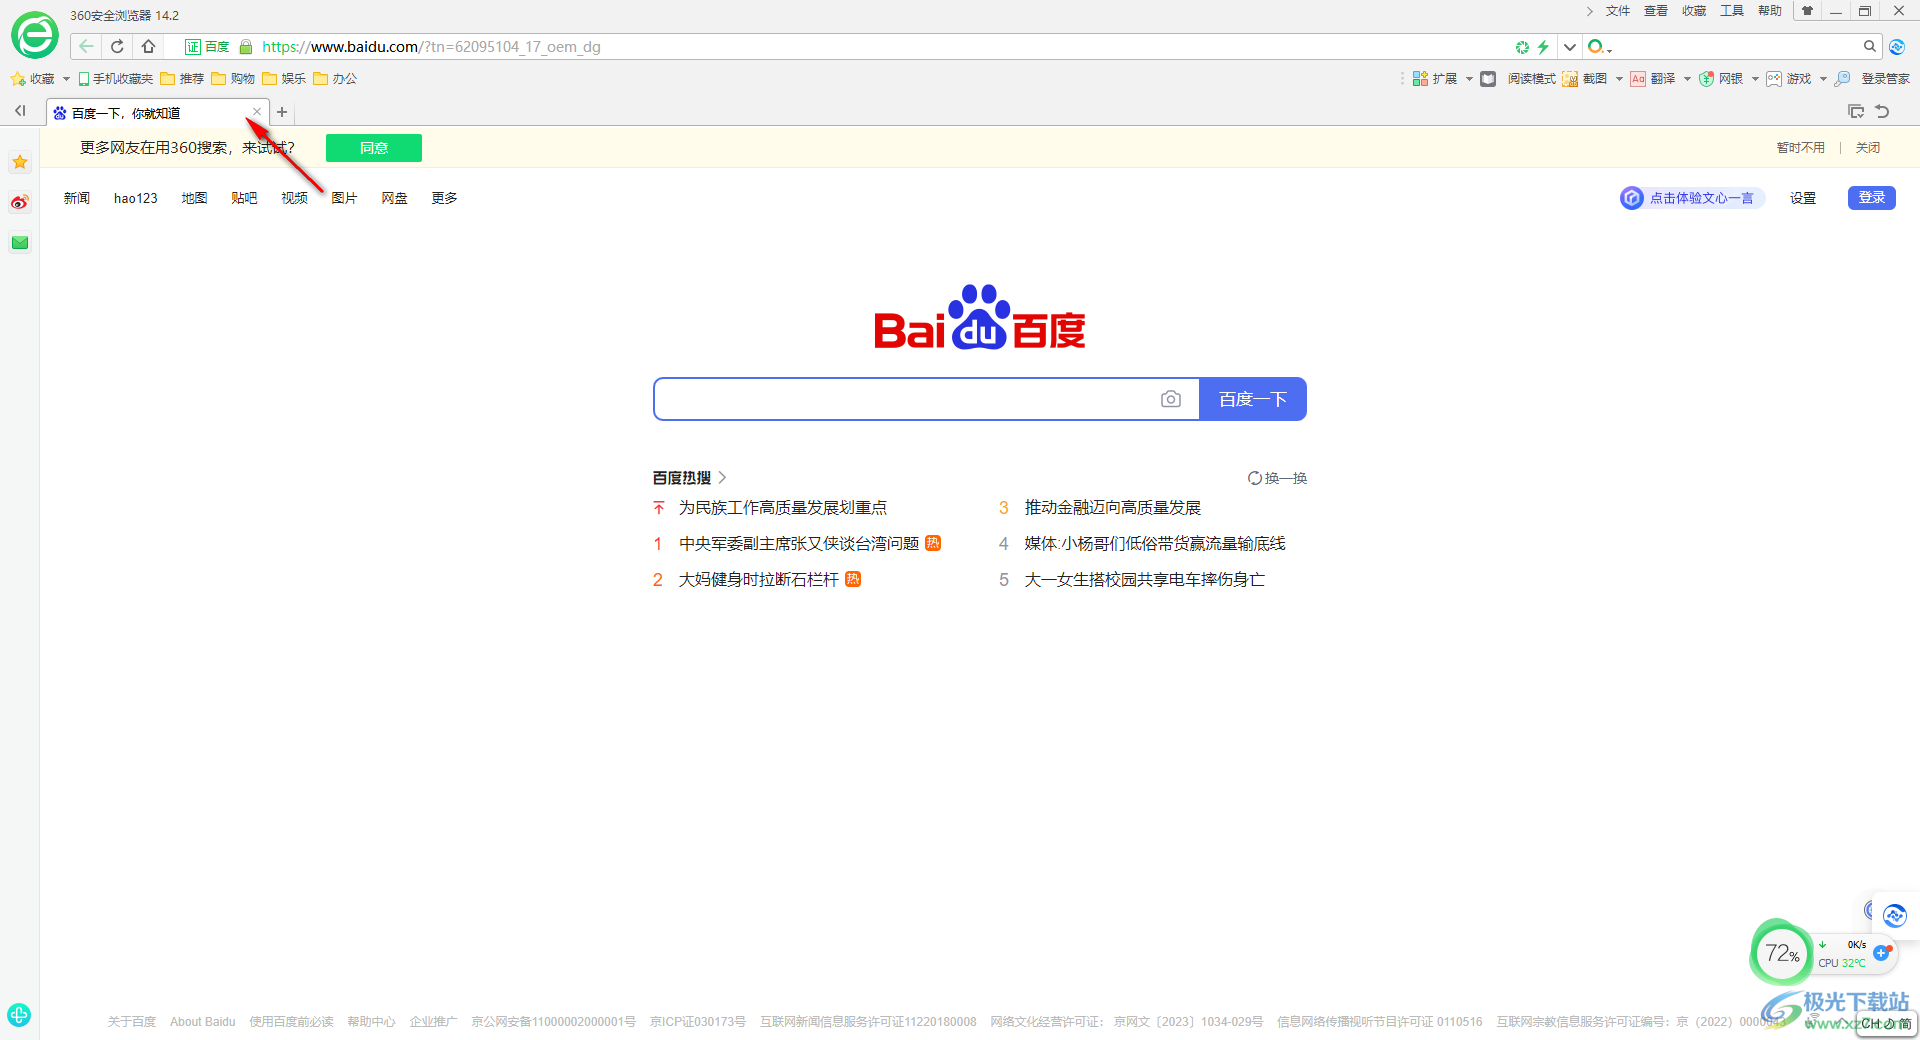Open the 购物 bookmark folder
Screen dimensions: 1920x1040
233,79
